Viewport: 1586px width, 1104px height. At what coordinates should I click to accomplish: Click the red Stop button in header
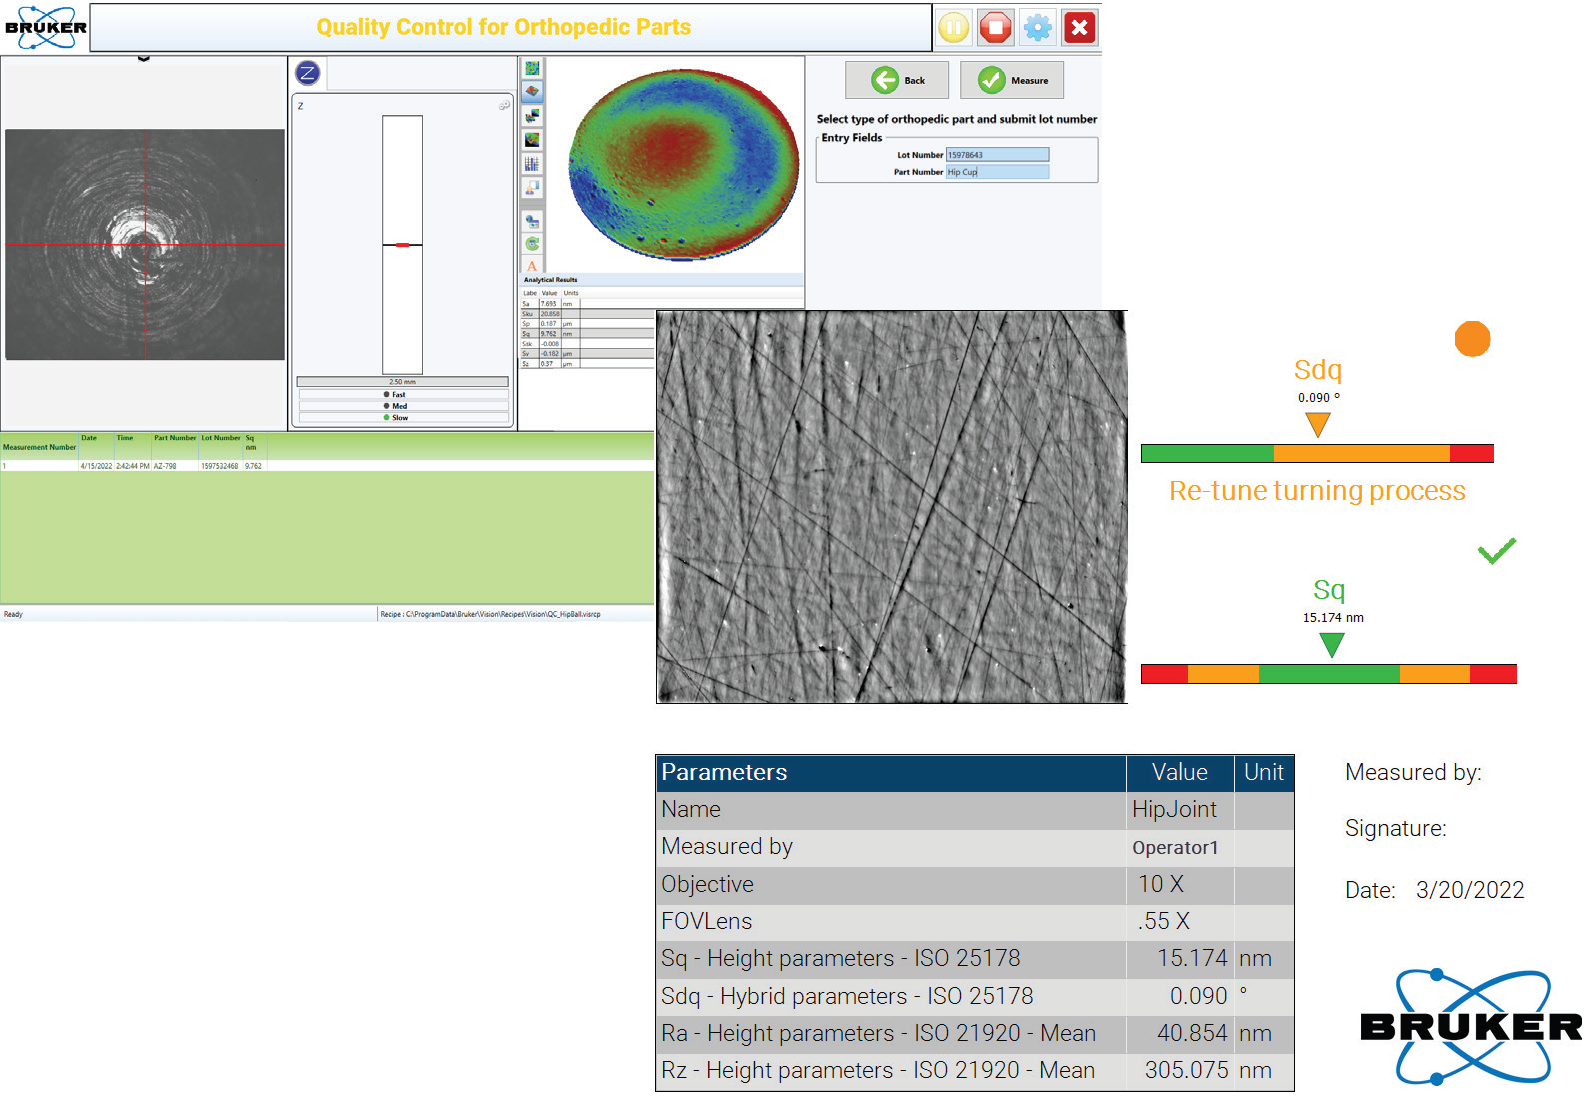pos(996,27)
